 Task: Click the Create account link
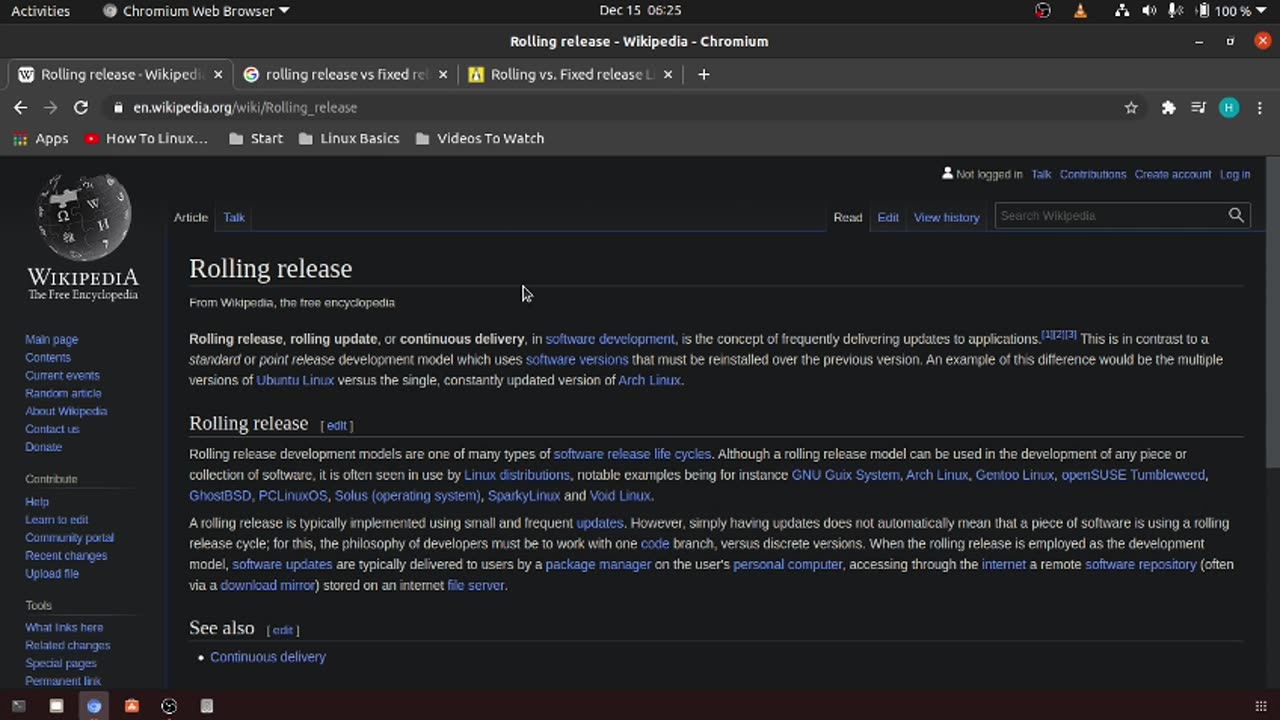pos(1173,174)
